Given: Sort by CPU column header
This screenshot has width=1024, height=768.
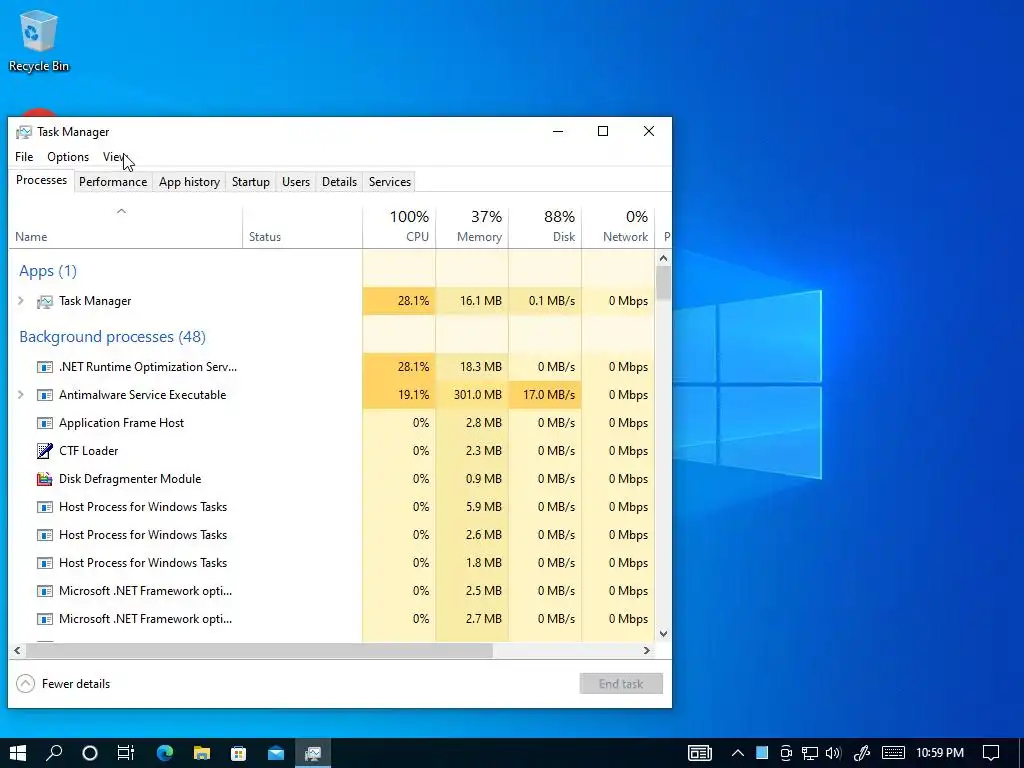Looking at the screenshot, I should pos(399,227).
